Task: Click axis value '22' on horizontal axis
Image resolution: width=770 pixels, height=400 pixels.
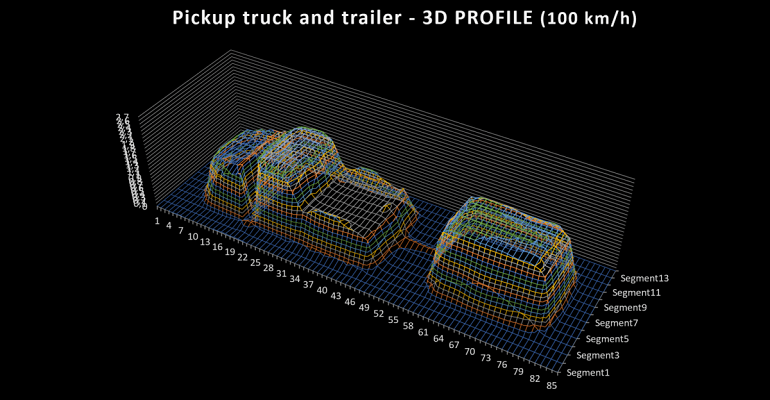Action: 242,257
